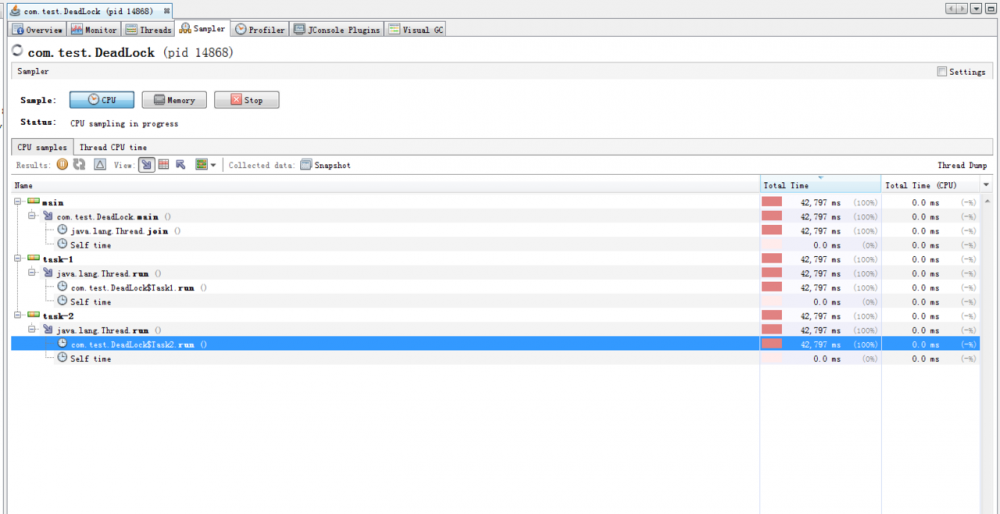Click the com.test.DeadLock.main method icon

point(48,216)
